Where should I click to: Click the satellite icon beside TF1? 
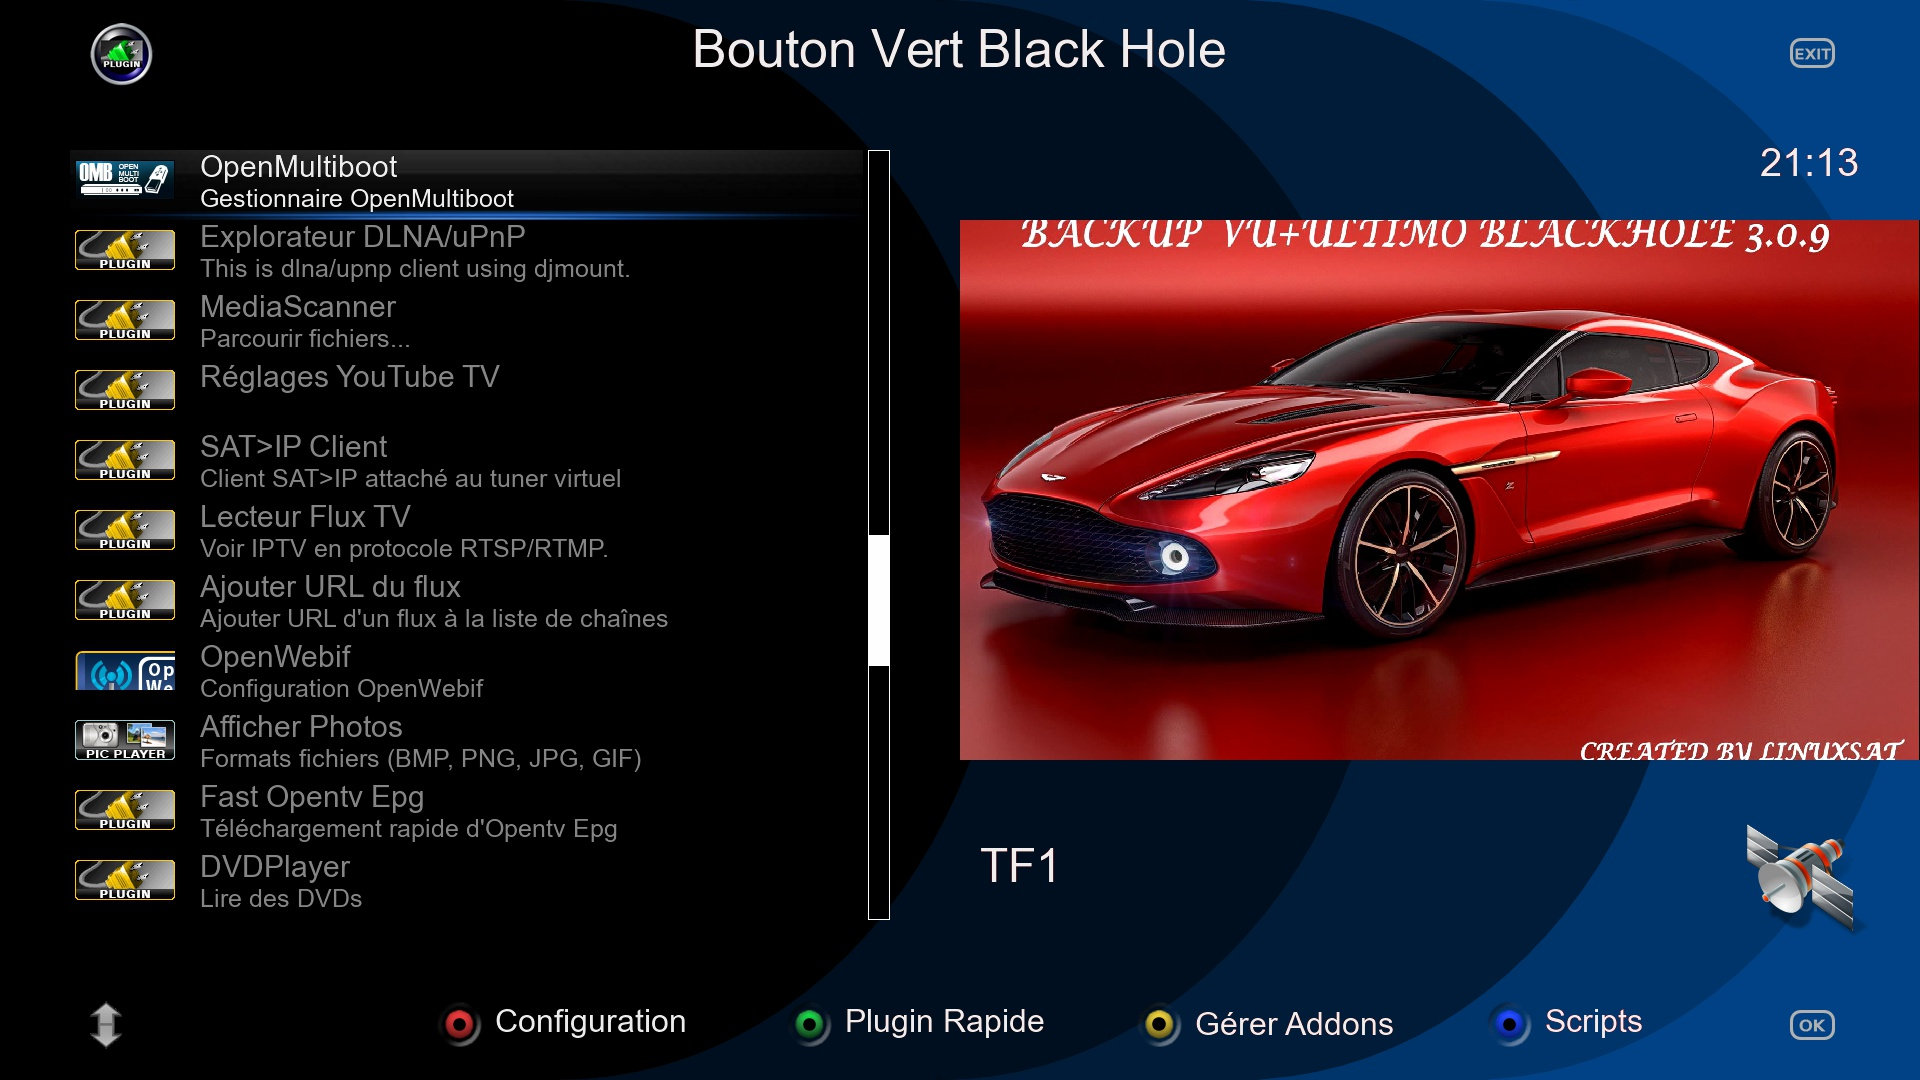[1802, 875]
